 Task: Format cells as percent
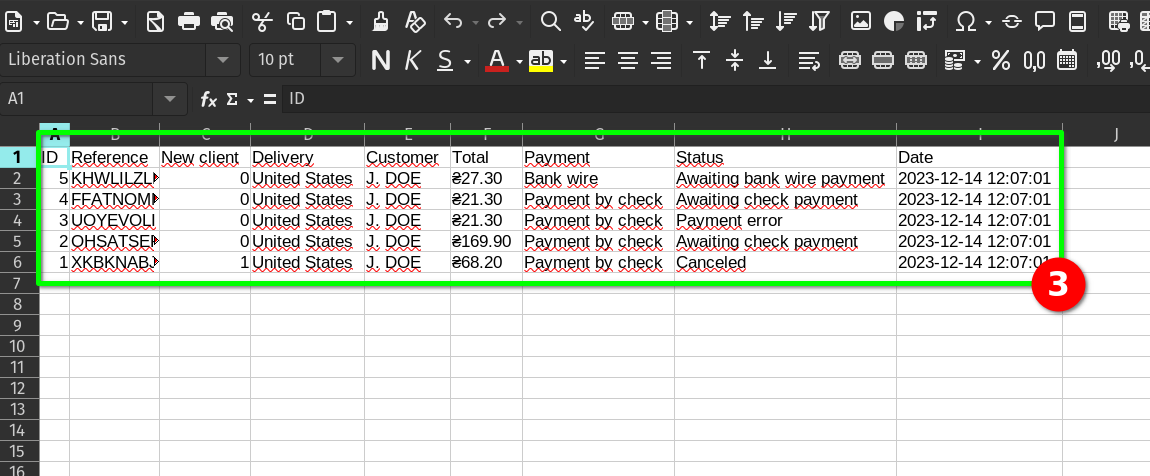click(1001, 60)
